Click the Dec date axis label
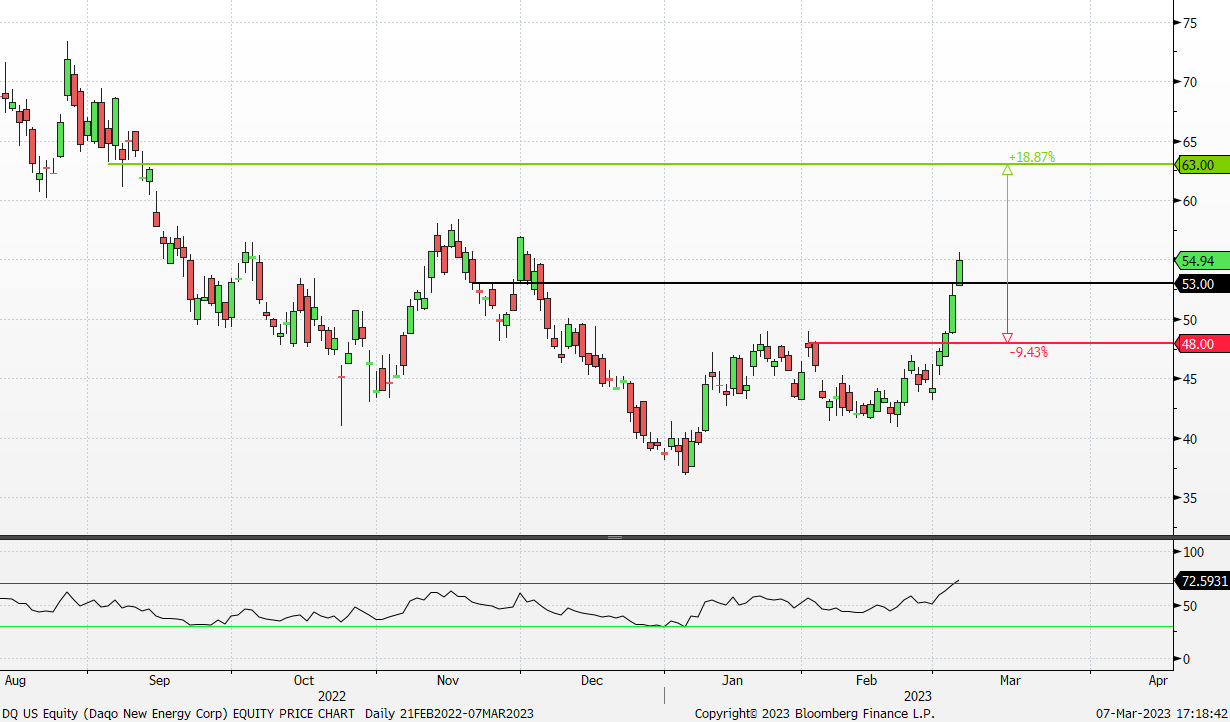The image size is (1230, 722). click(x=592, y=680)
